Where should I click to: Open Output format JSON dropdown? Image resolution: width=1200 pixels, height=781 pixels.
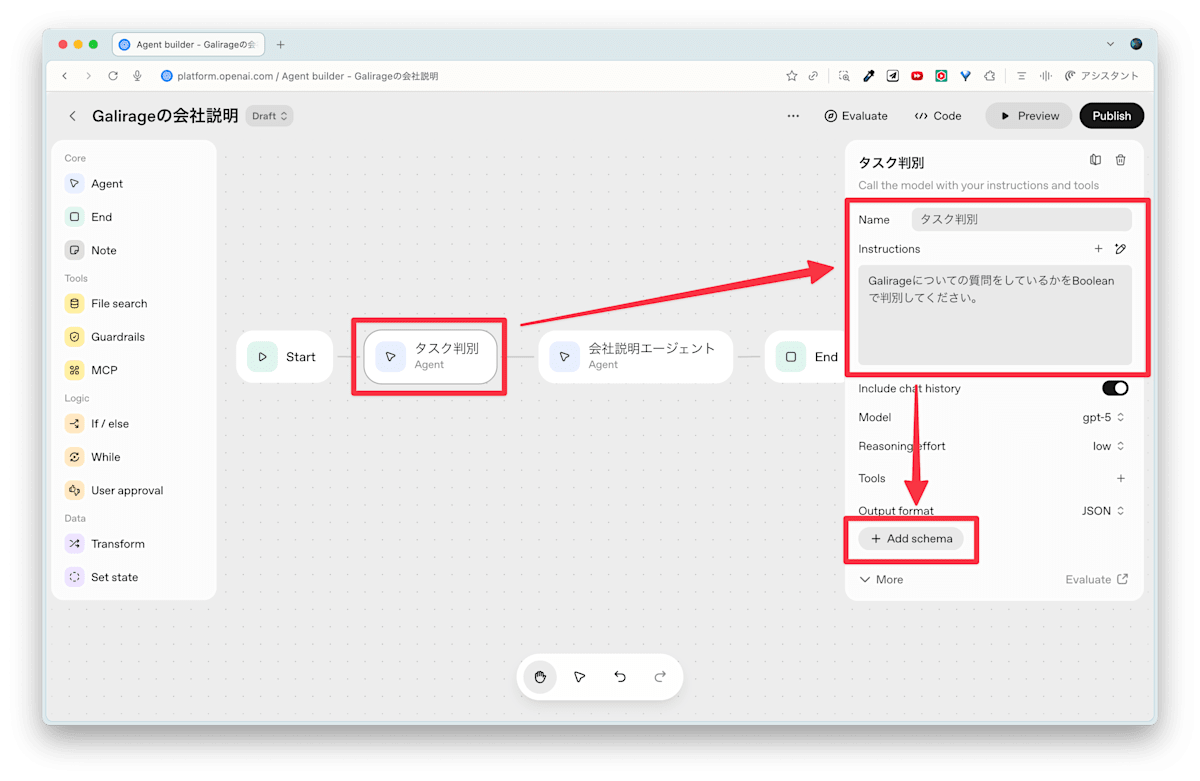(1103, 510)
